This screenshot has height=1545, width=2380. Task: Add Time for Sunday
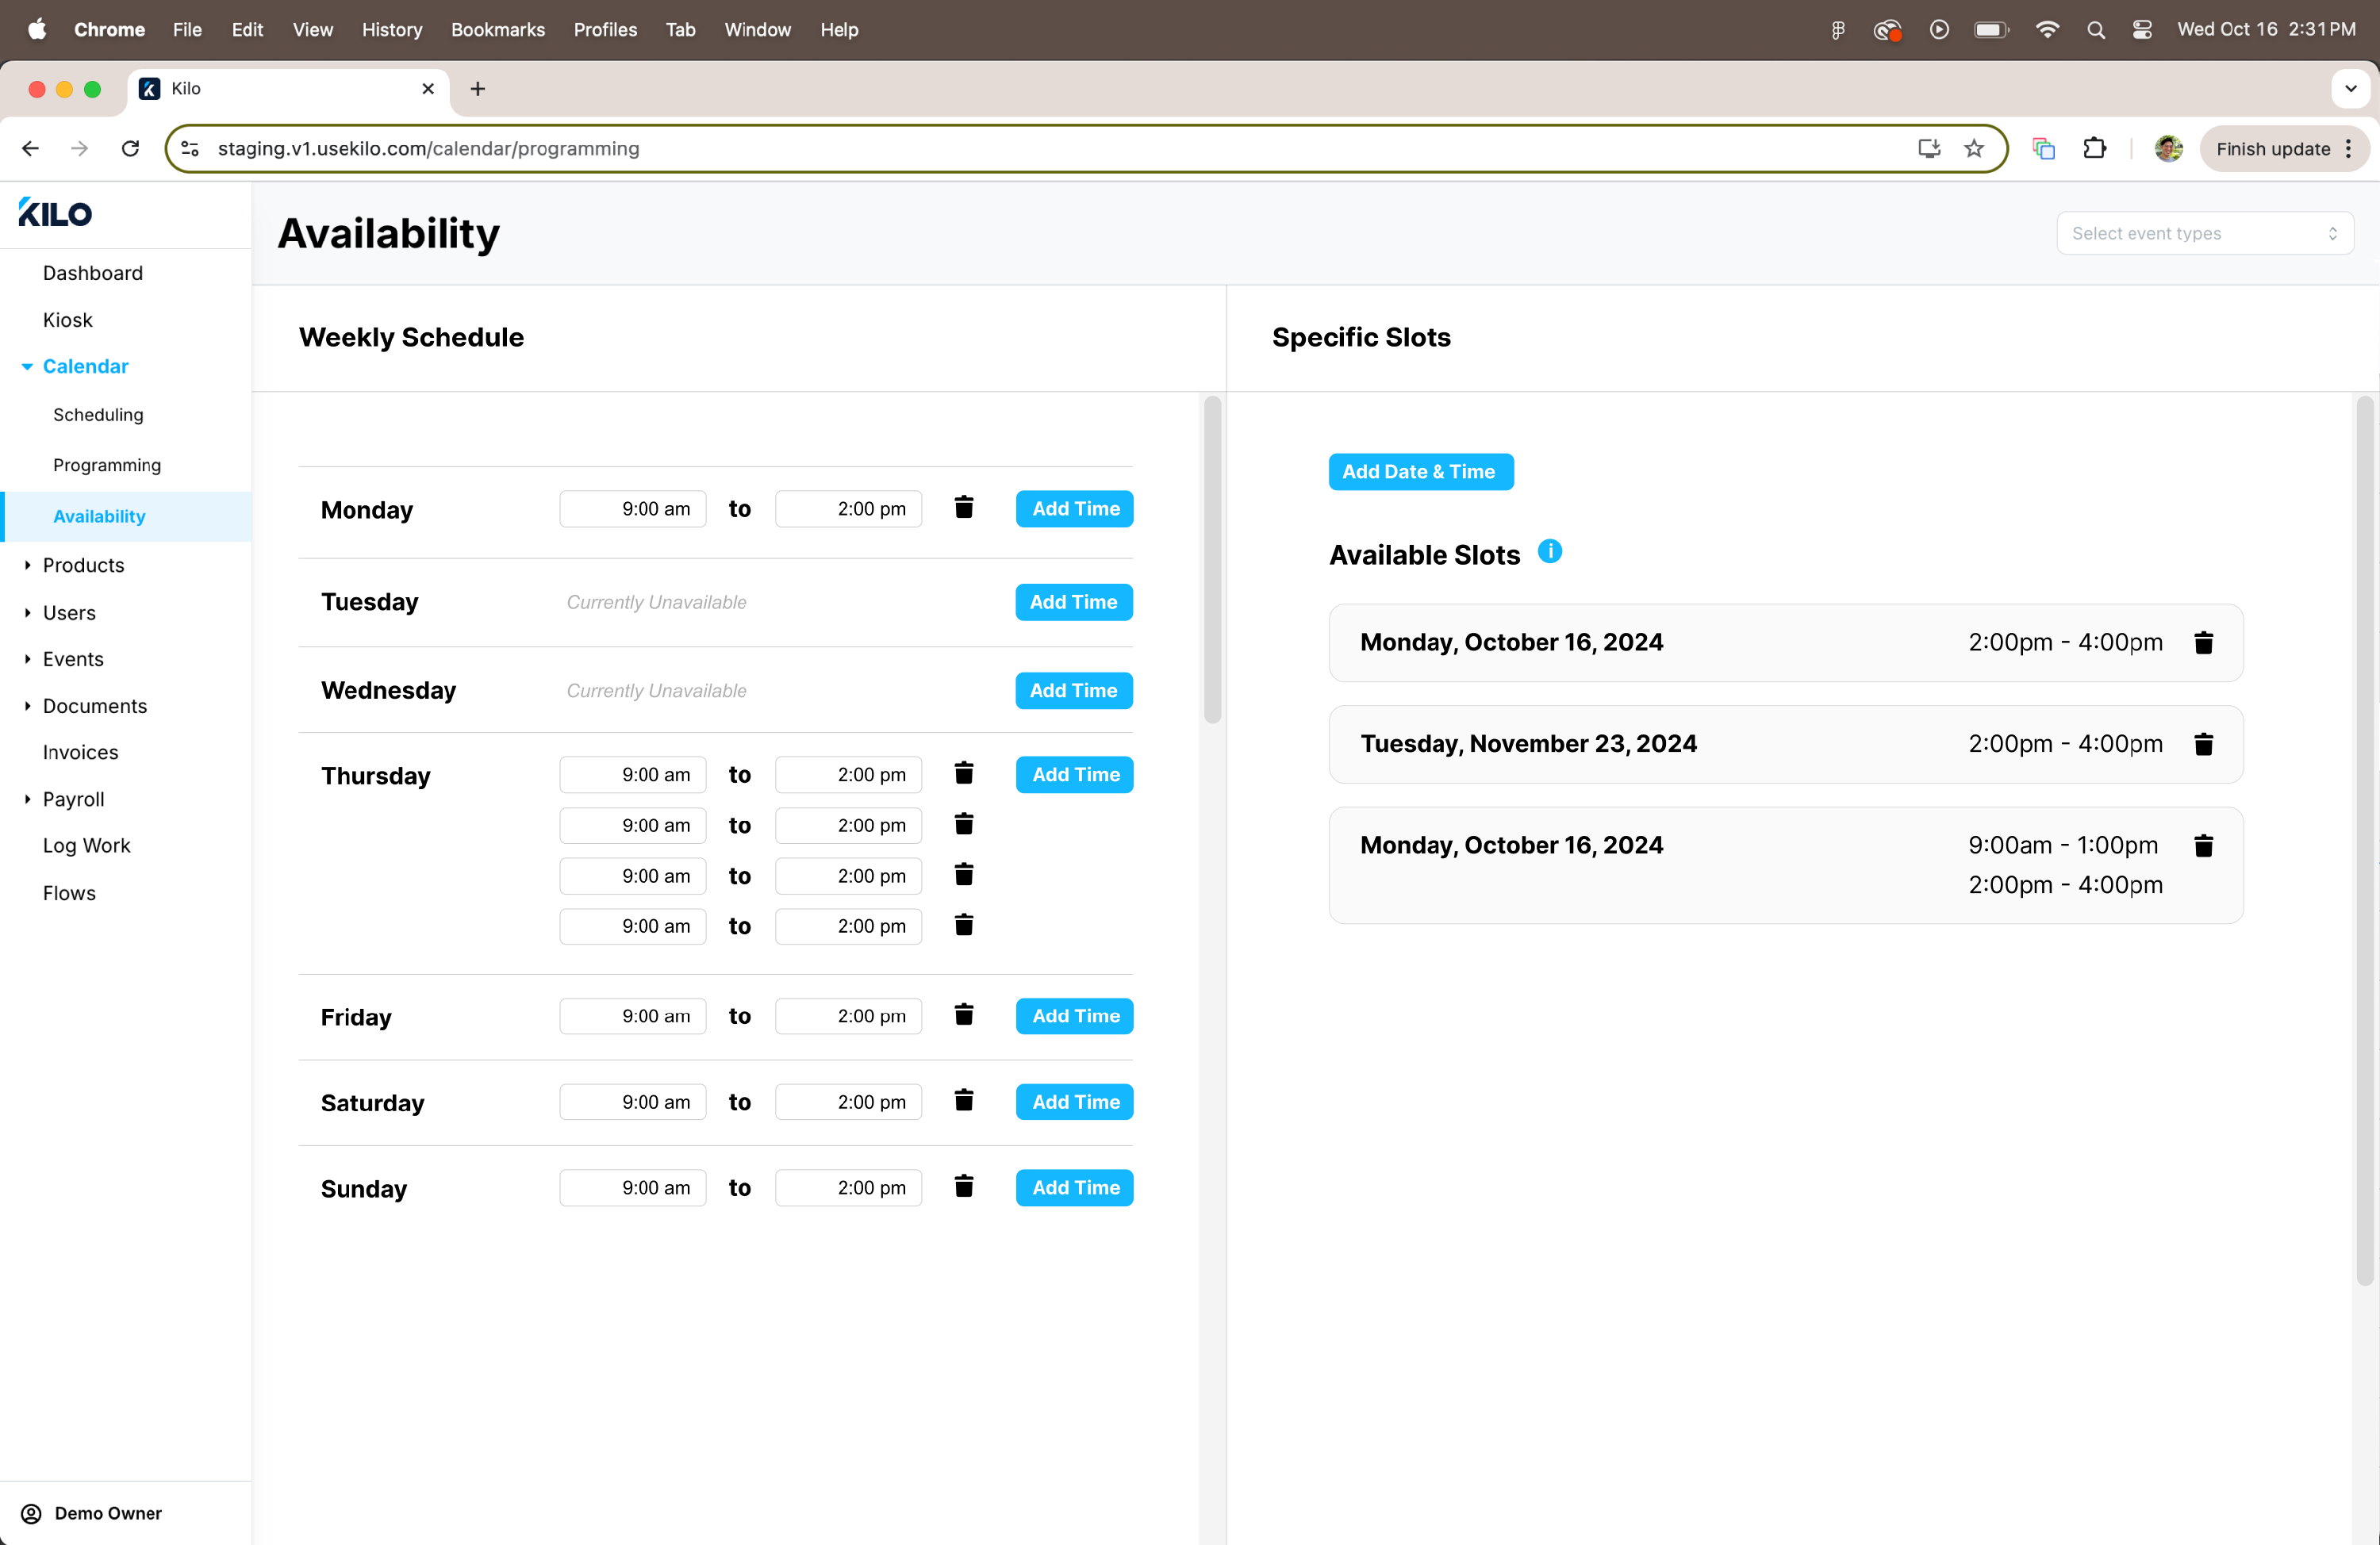tap(1075, 1187)
